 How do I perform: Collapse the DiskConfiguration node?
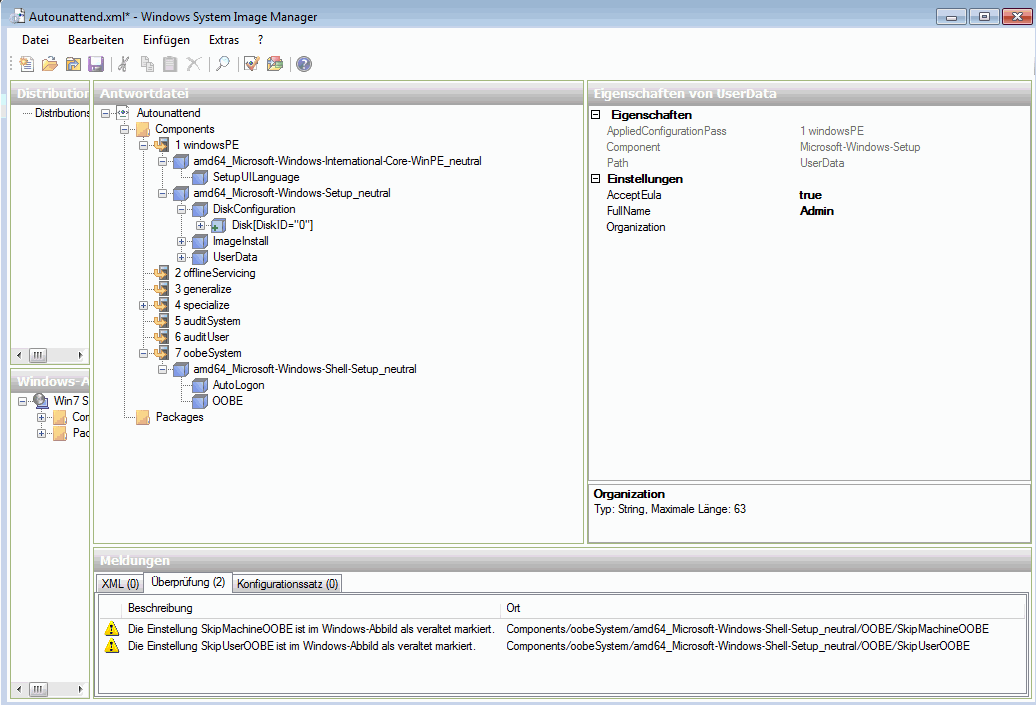pos(182,209)
